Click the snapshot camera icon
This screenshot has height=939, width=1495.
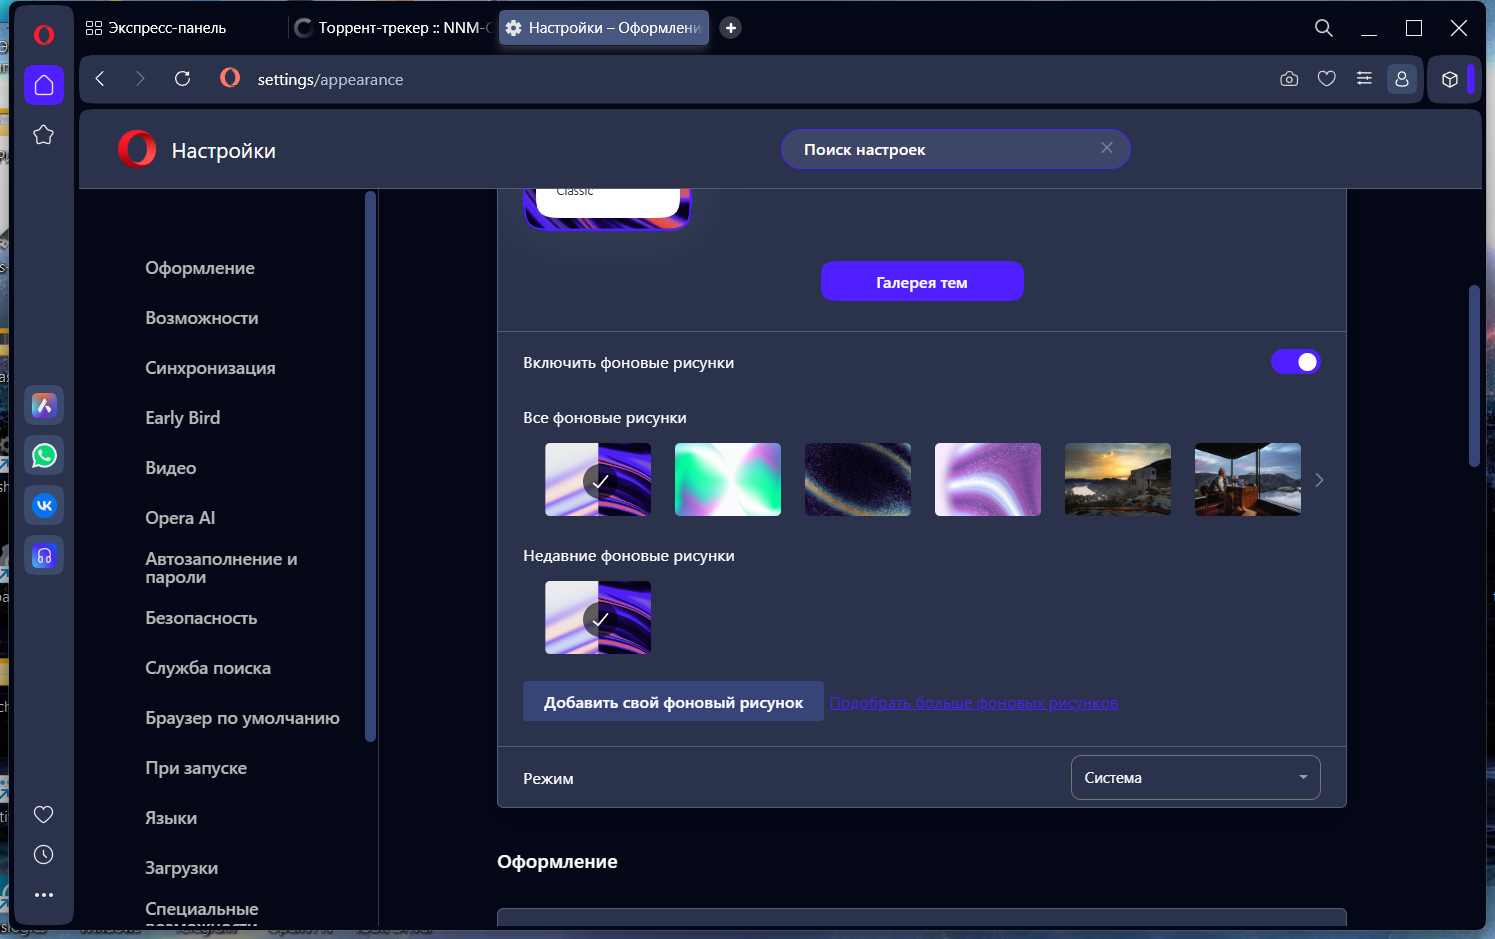(x=1289, y=79)
